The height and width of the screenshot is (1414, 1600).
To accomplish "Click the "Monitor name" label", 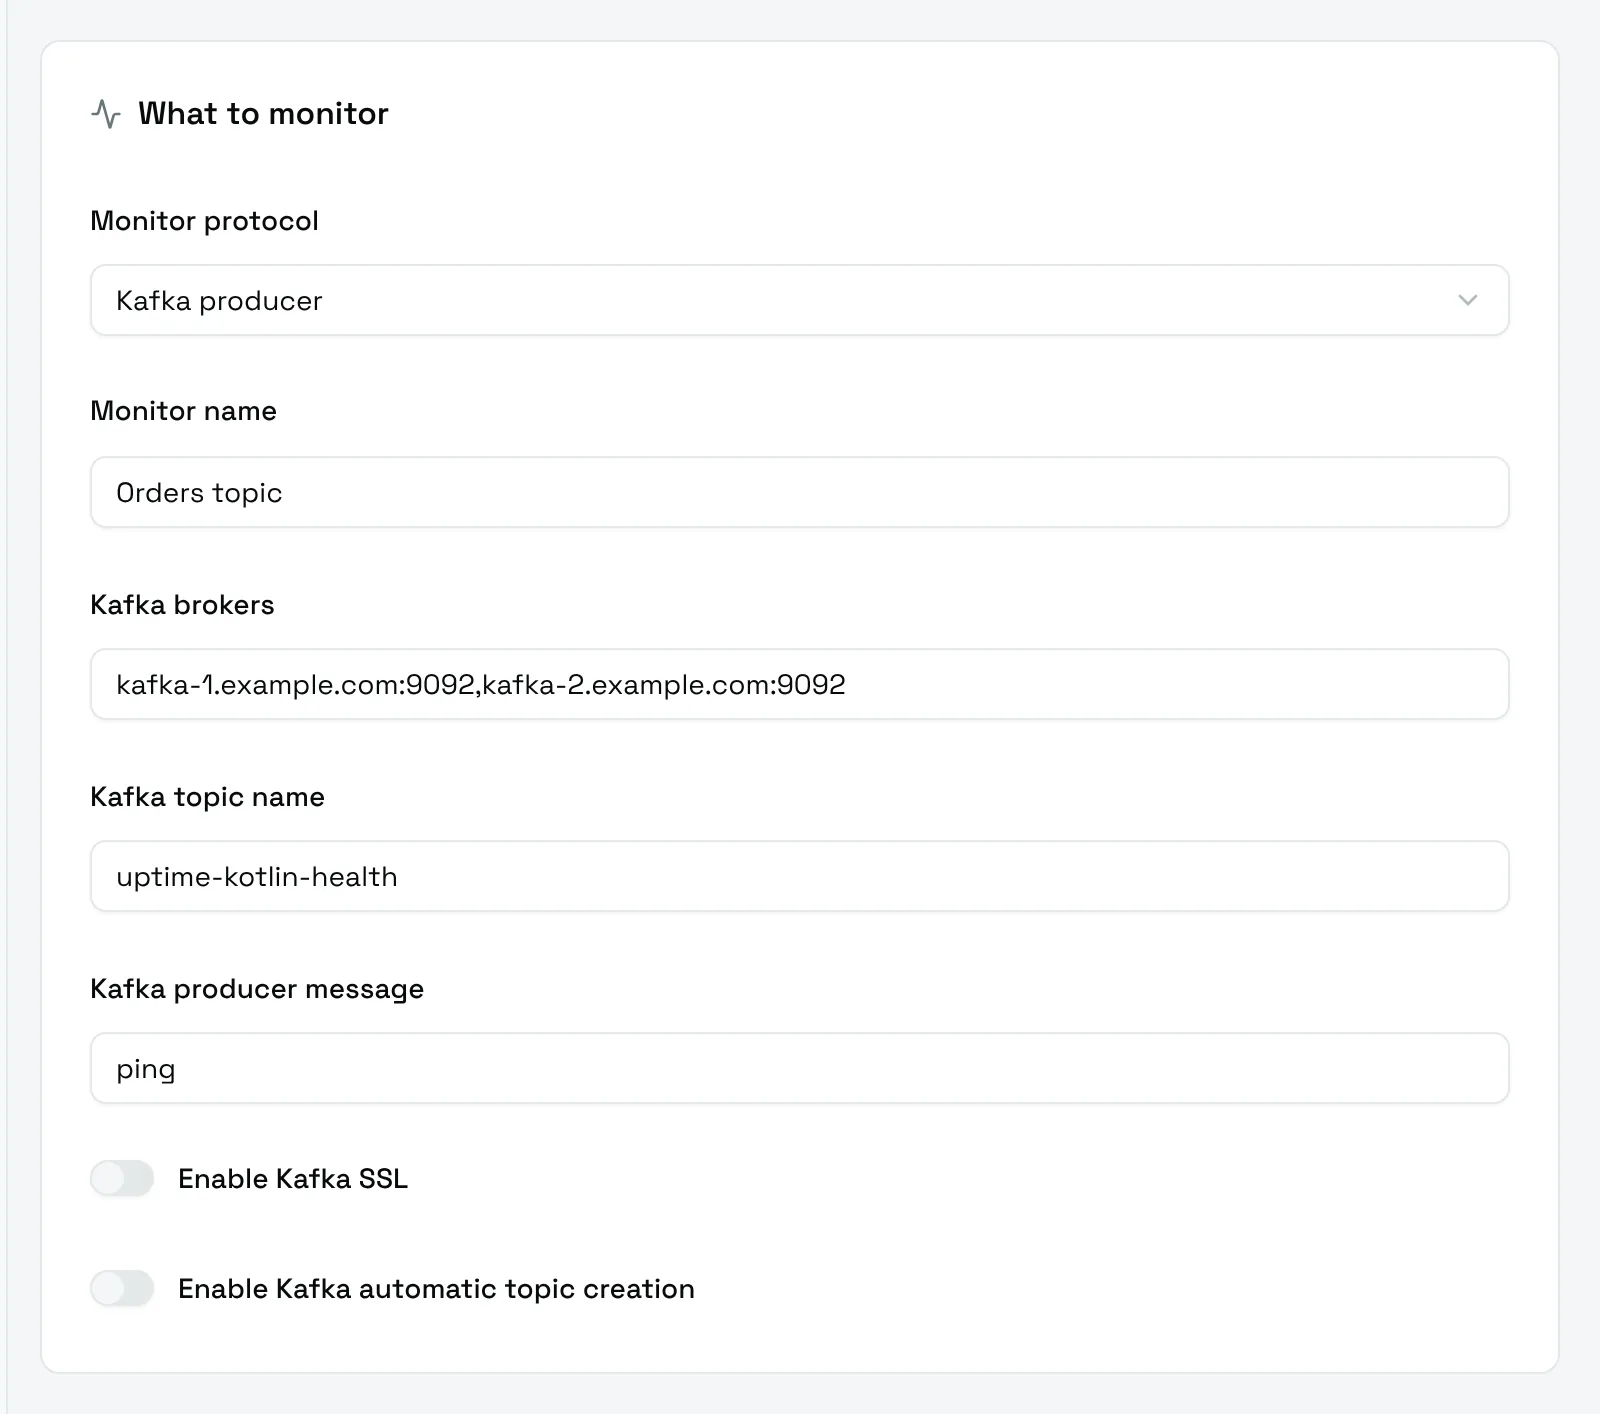I will 183,411.
